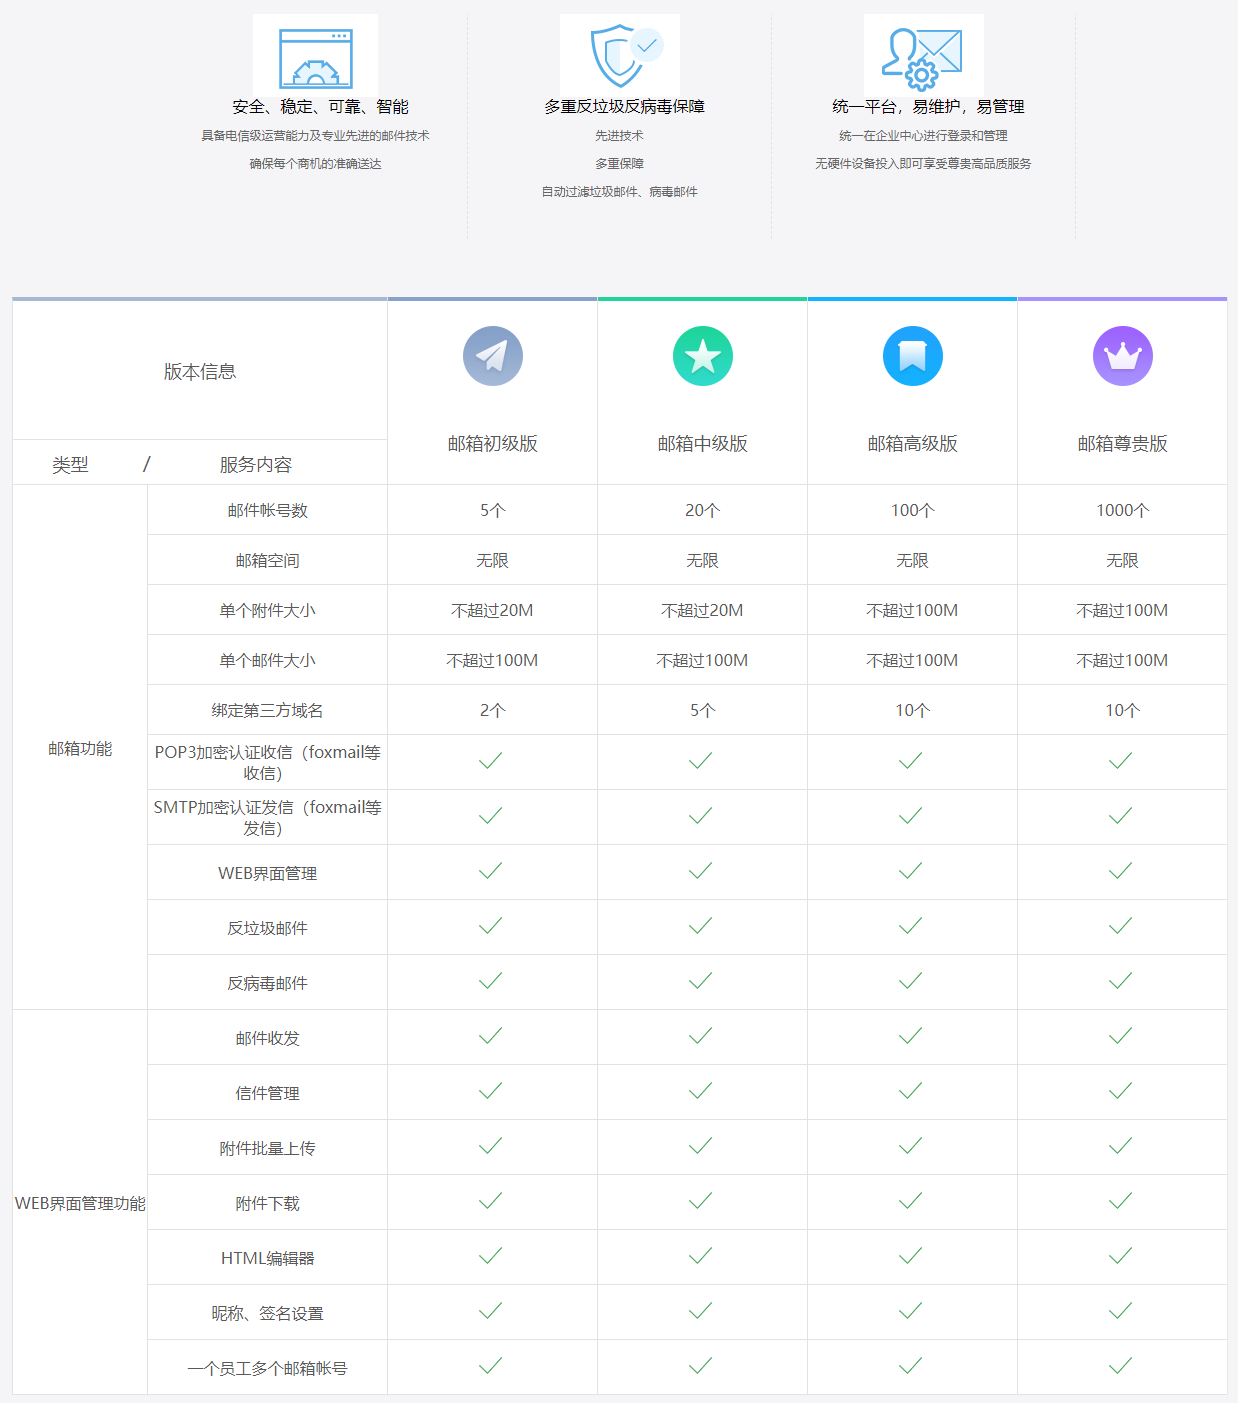Viewport: 1238px width, 1403px height.
Task: Click the 确保每个商机的准确送达 text
Action: pos(316,164)
